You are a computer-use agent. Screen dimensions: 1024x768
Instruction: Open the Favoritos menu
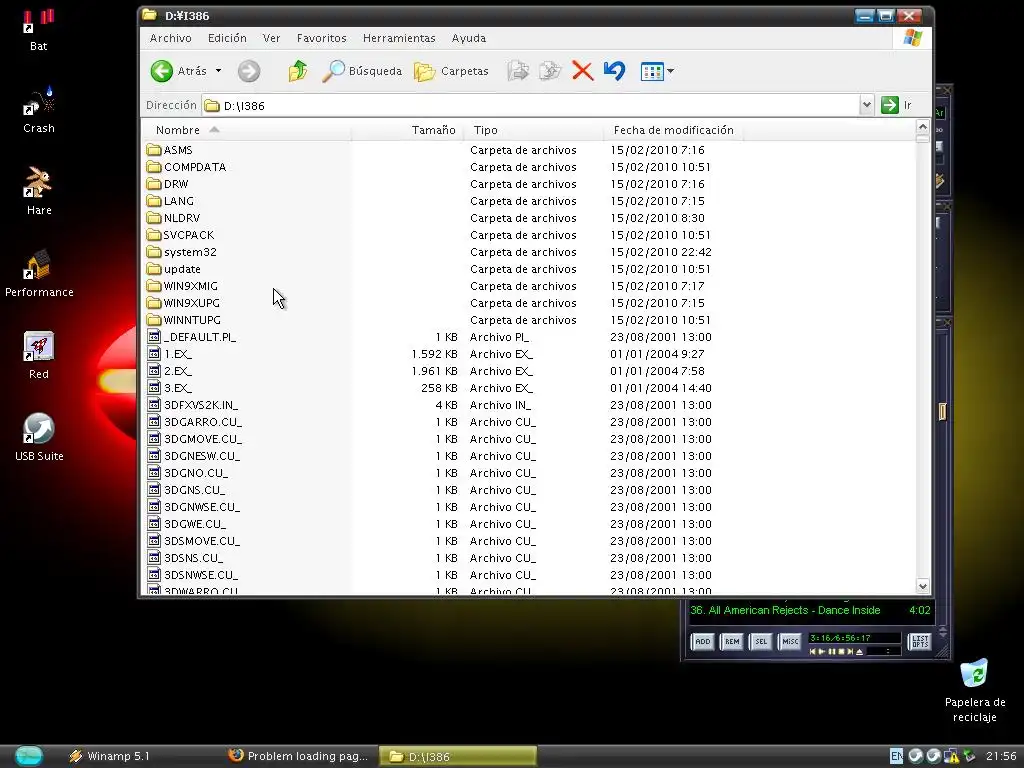[321, 38]
